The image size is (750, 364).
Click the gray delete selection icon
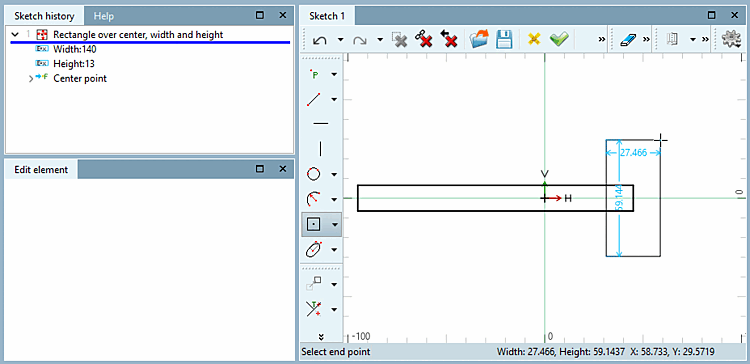(x=399, y=40)
